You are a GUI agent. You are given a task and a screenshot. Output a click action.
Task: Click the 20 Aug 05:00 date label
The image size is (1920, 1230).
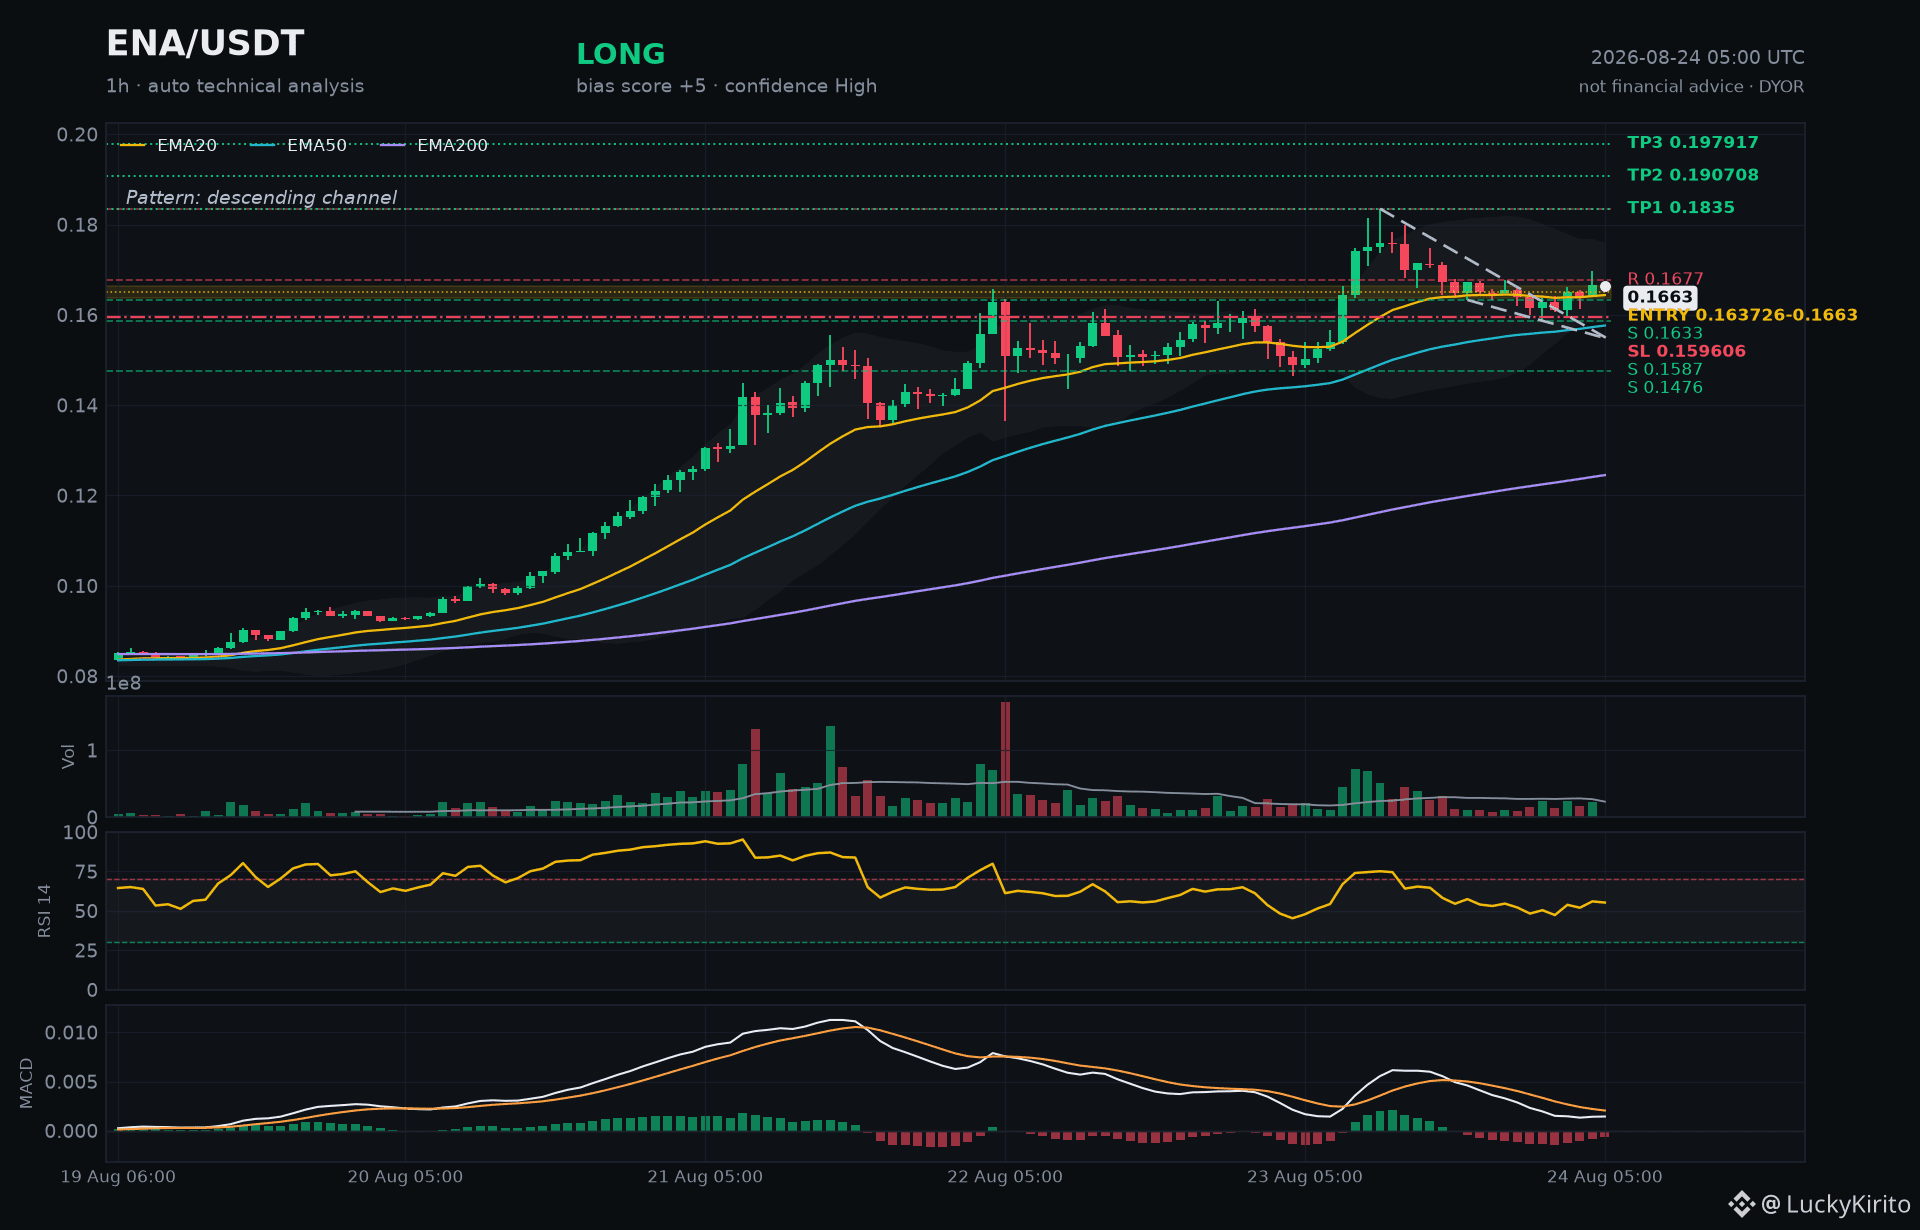pos(405,1177)
